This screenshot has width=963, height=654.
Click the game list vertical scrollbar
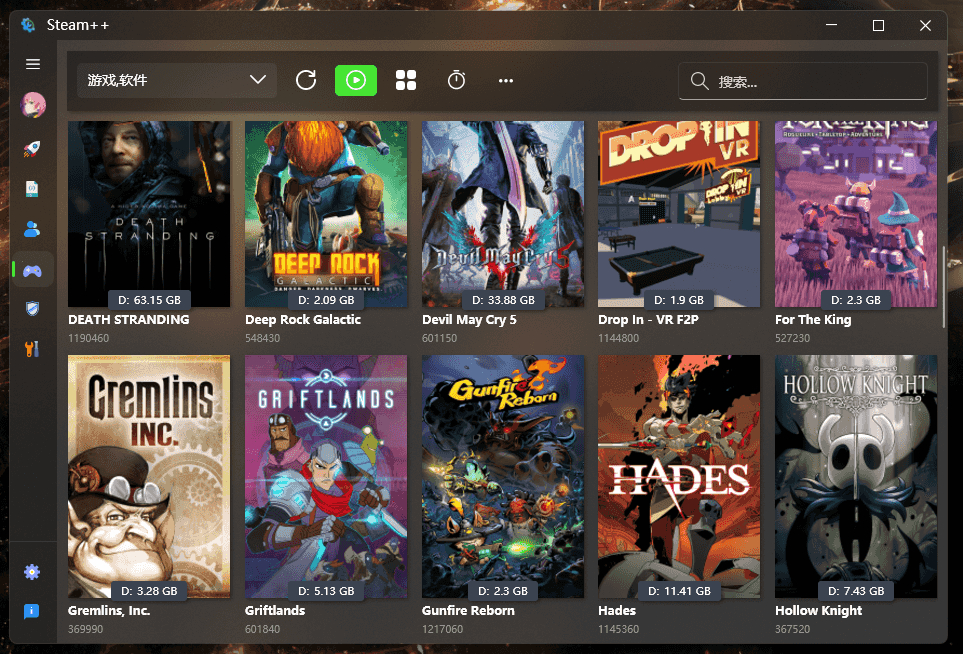coord(944,287)
